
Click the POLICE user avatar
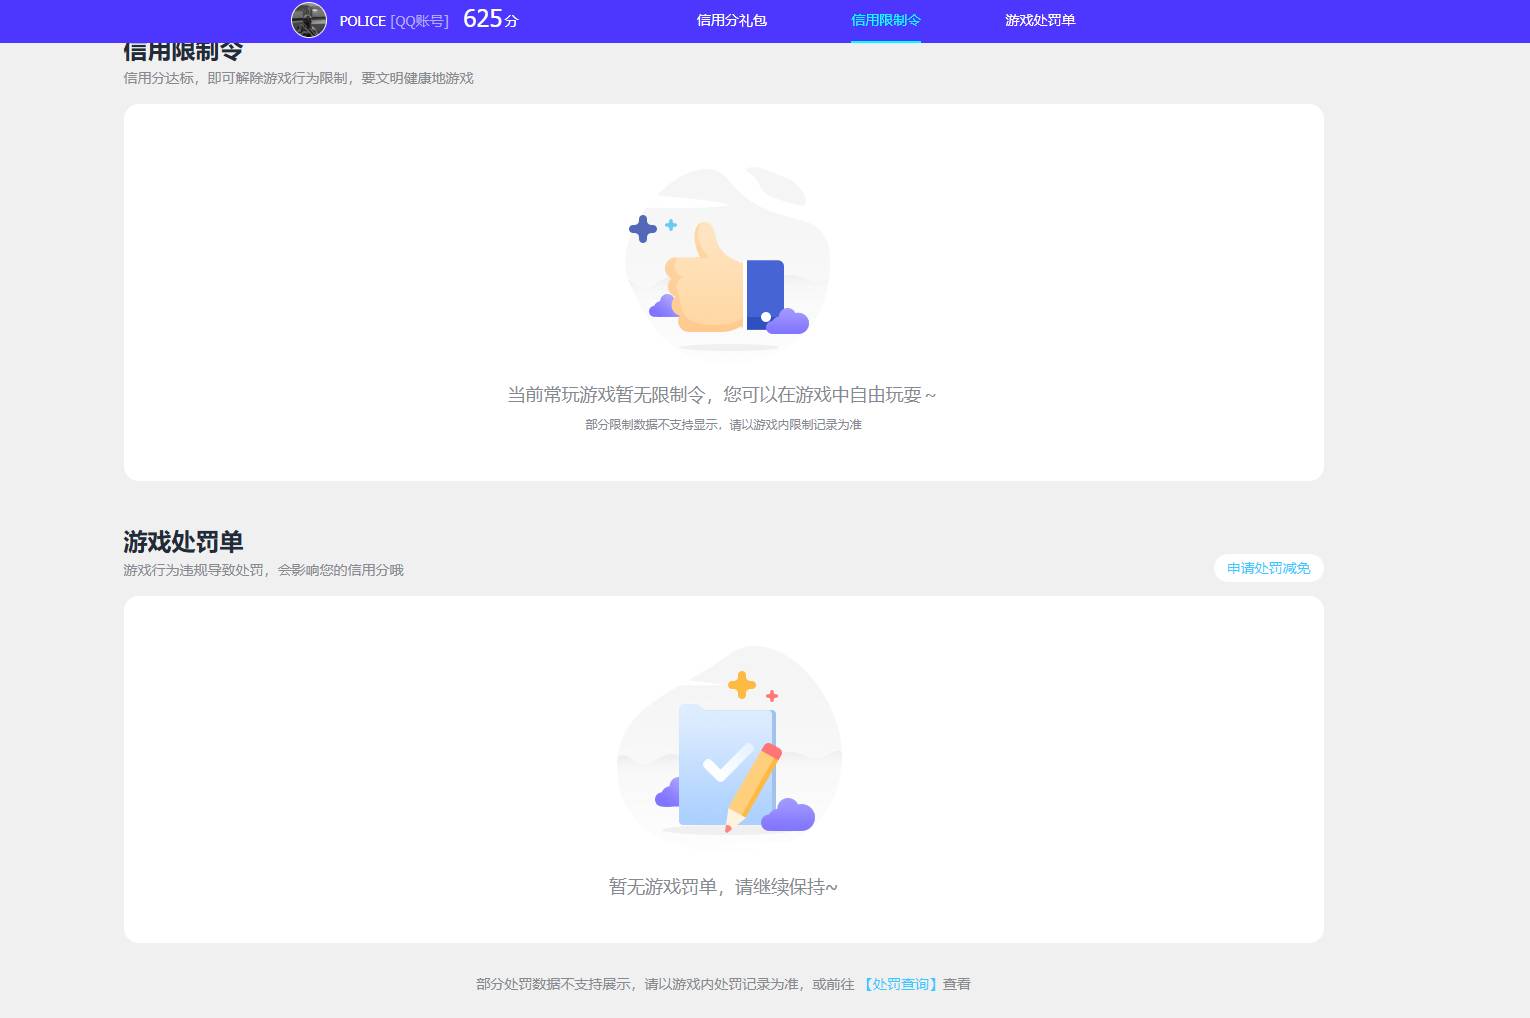coord(309,20)
